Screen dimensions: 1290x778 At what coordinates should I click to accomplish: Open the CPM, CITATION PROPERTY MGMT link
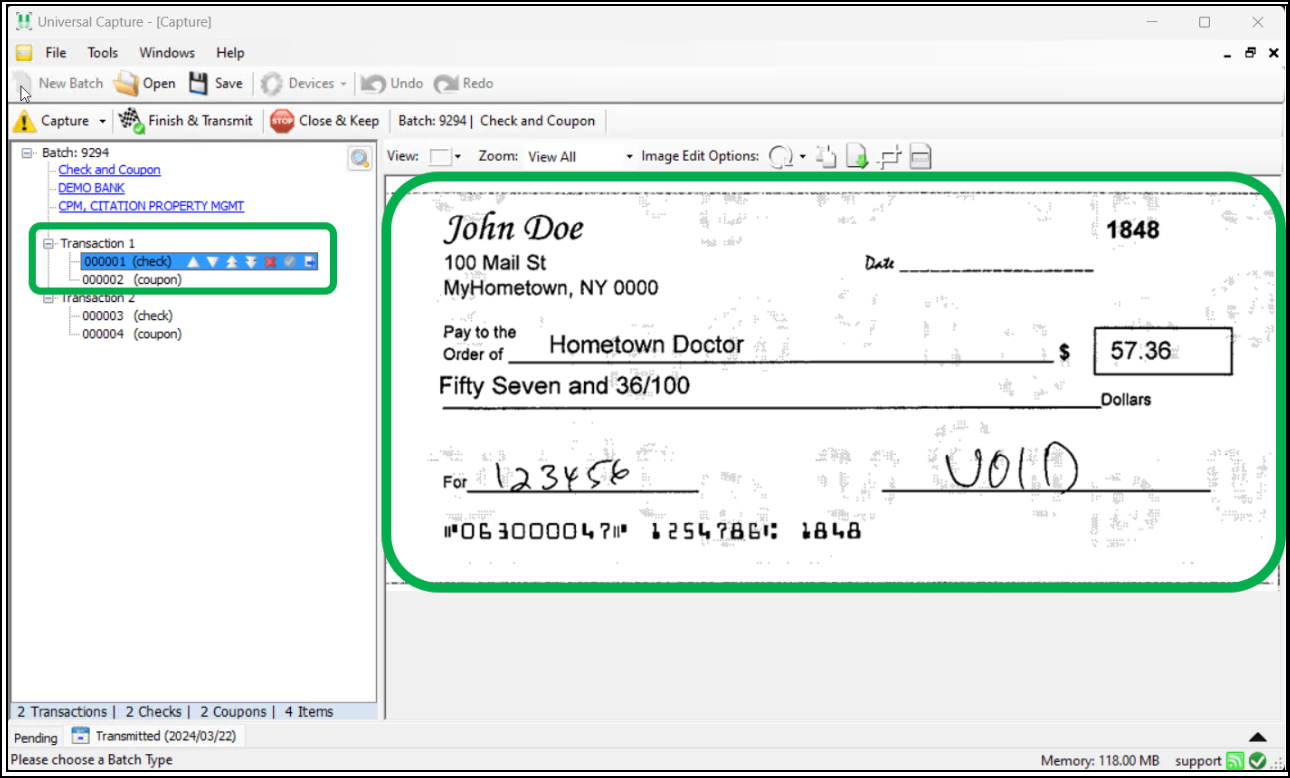click(150, 206)
